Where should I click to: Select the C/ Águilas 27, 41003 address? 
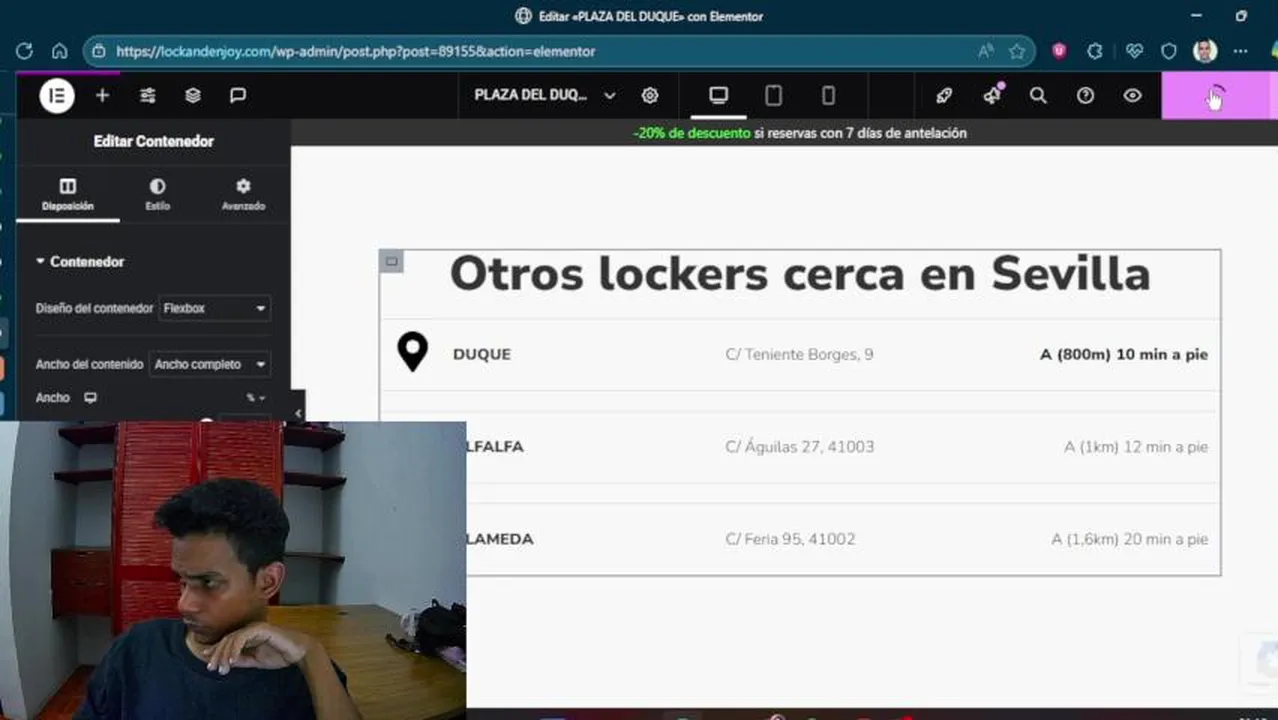point(799,447)
